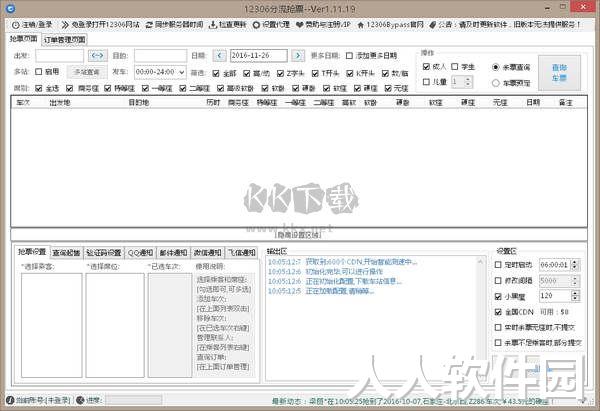The width and height of the screenshot is (600, 411).
Task: Click the large blue query tickets button
Action: coord(559,73)
